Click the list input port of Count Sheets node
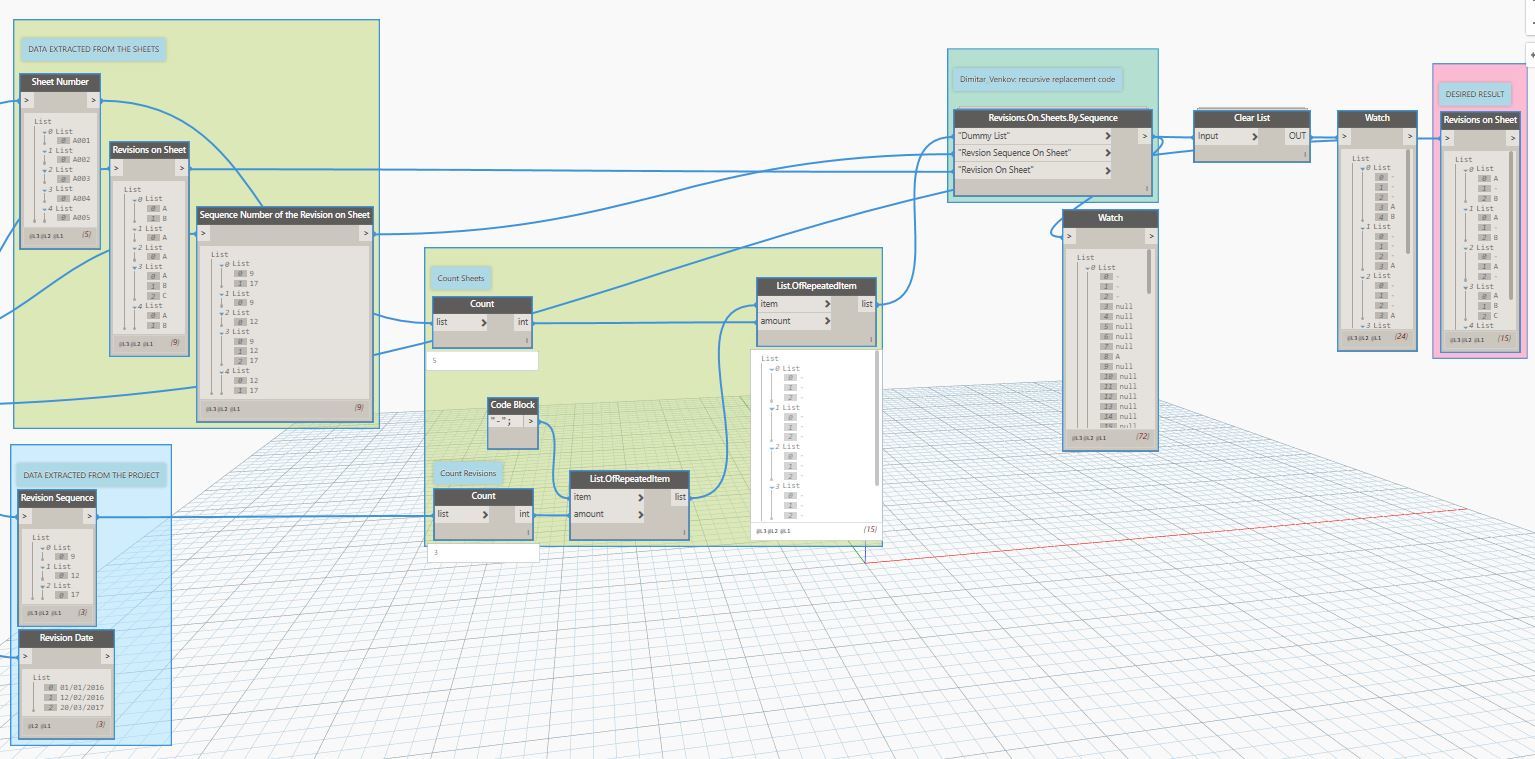Screen dimensions: 1535x759 462,322
